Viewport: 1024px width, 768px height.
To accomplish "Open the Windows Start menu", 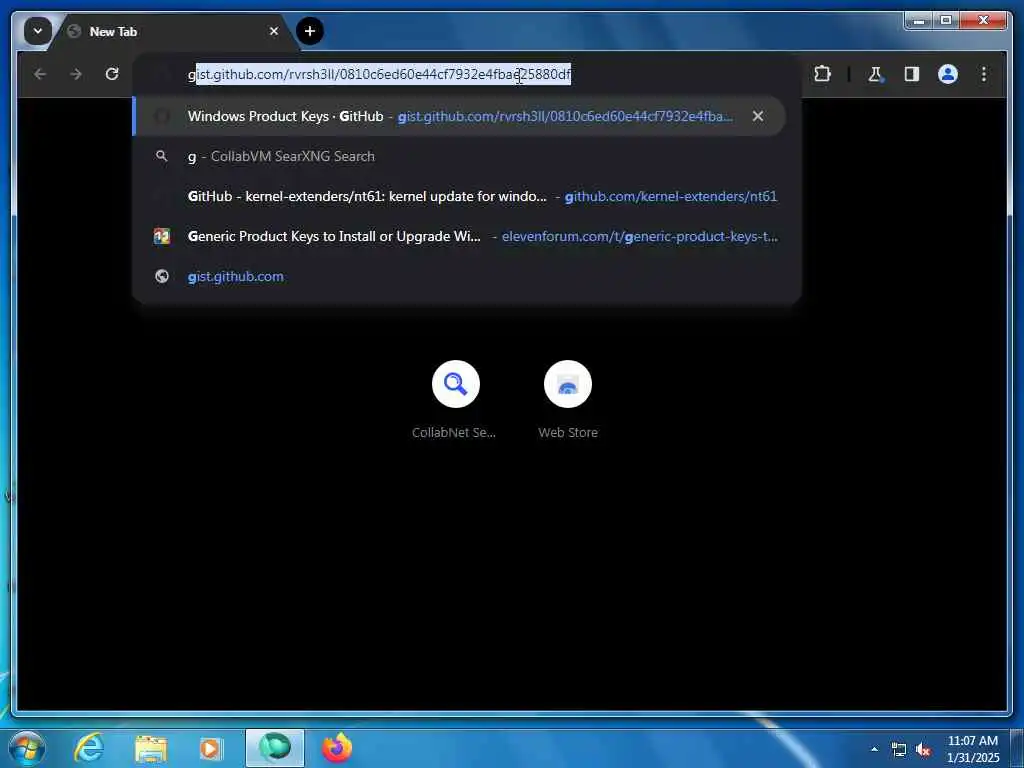I will coord(27,748).
